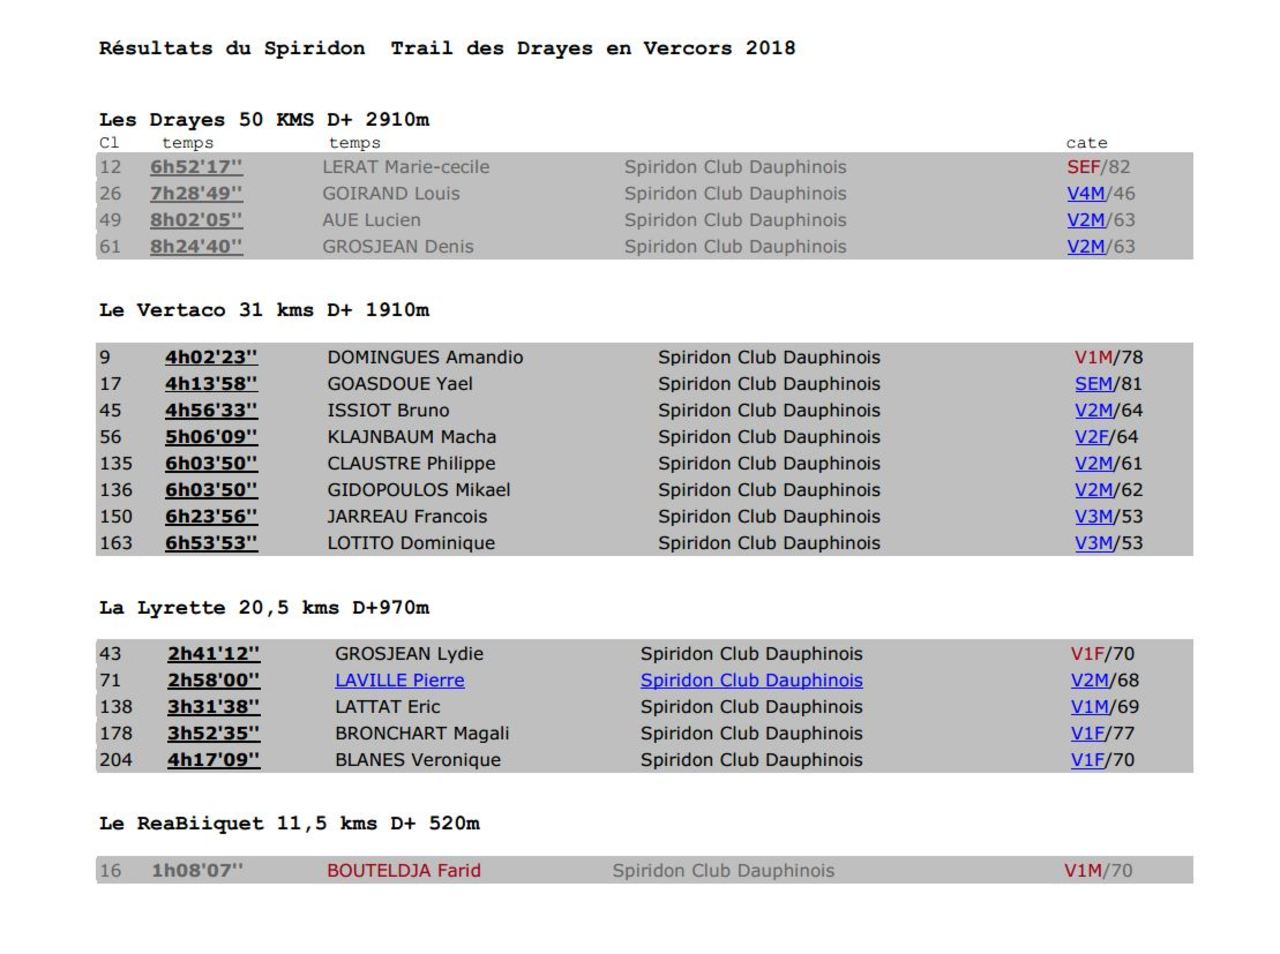The width and height of the screenshot is (1280, 954).
Task: Click the 4h56'33'' time link
Action: [211, 410]
